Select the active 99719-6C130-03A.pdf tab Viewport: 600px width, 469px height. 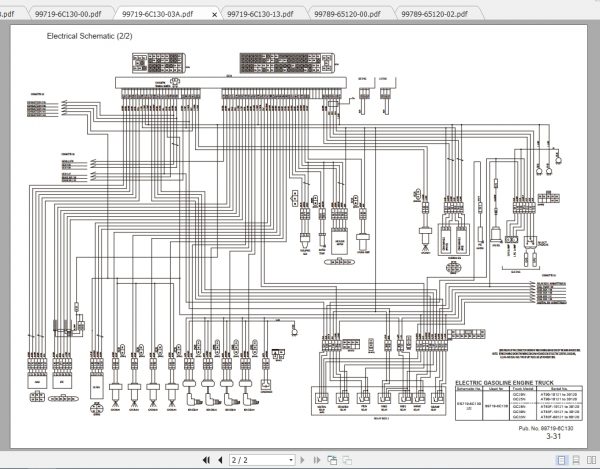click(158, 14)
